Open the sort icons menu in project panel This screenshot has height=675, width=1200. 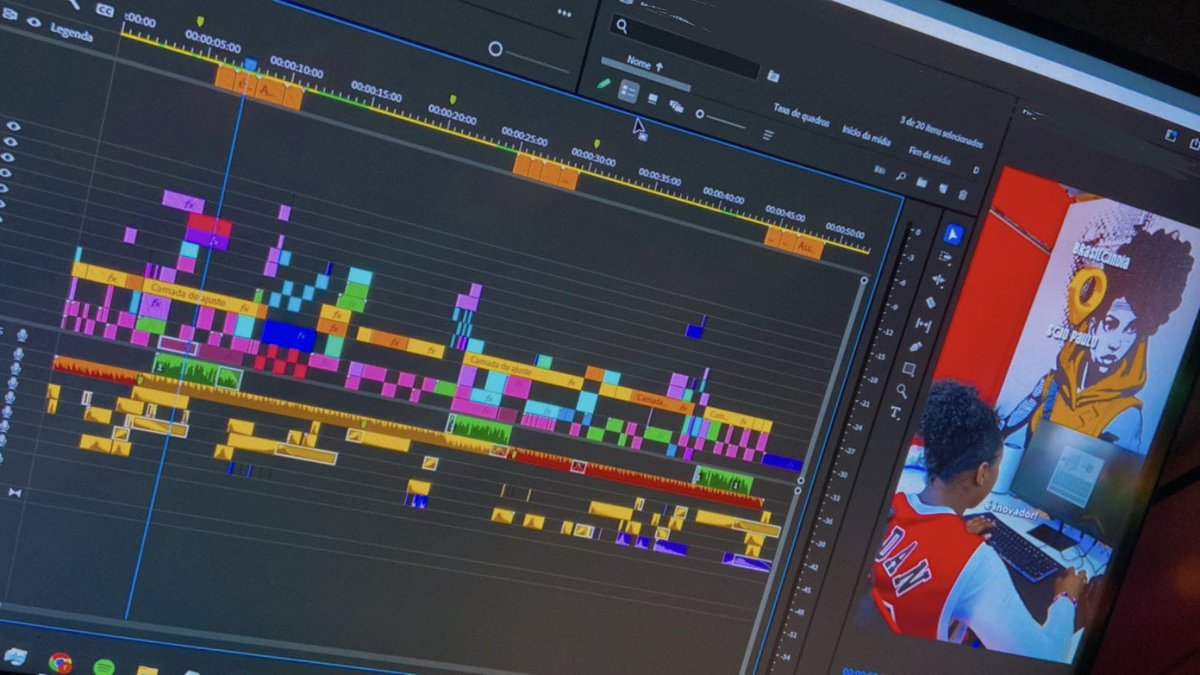(768, 135)
